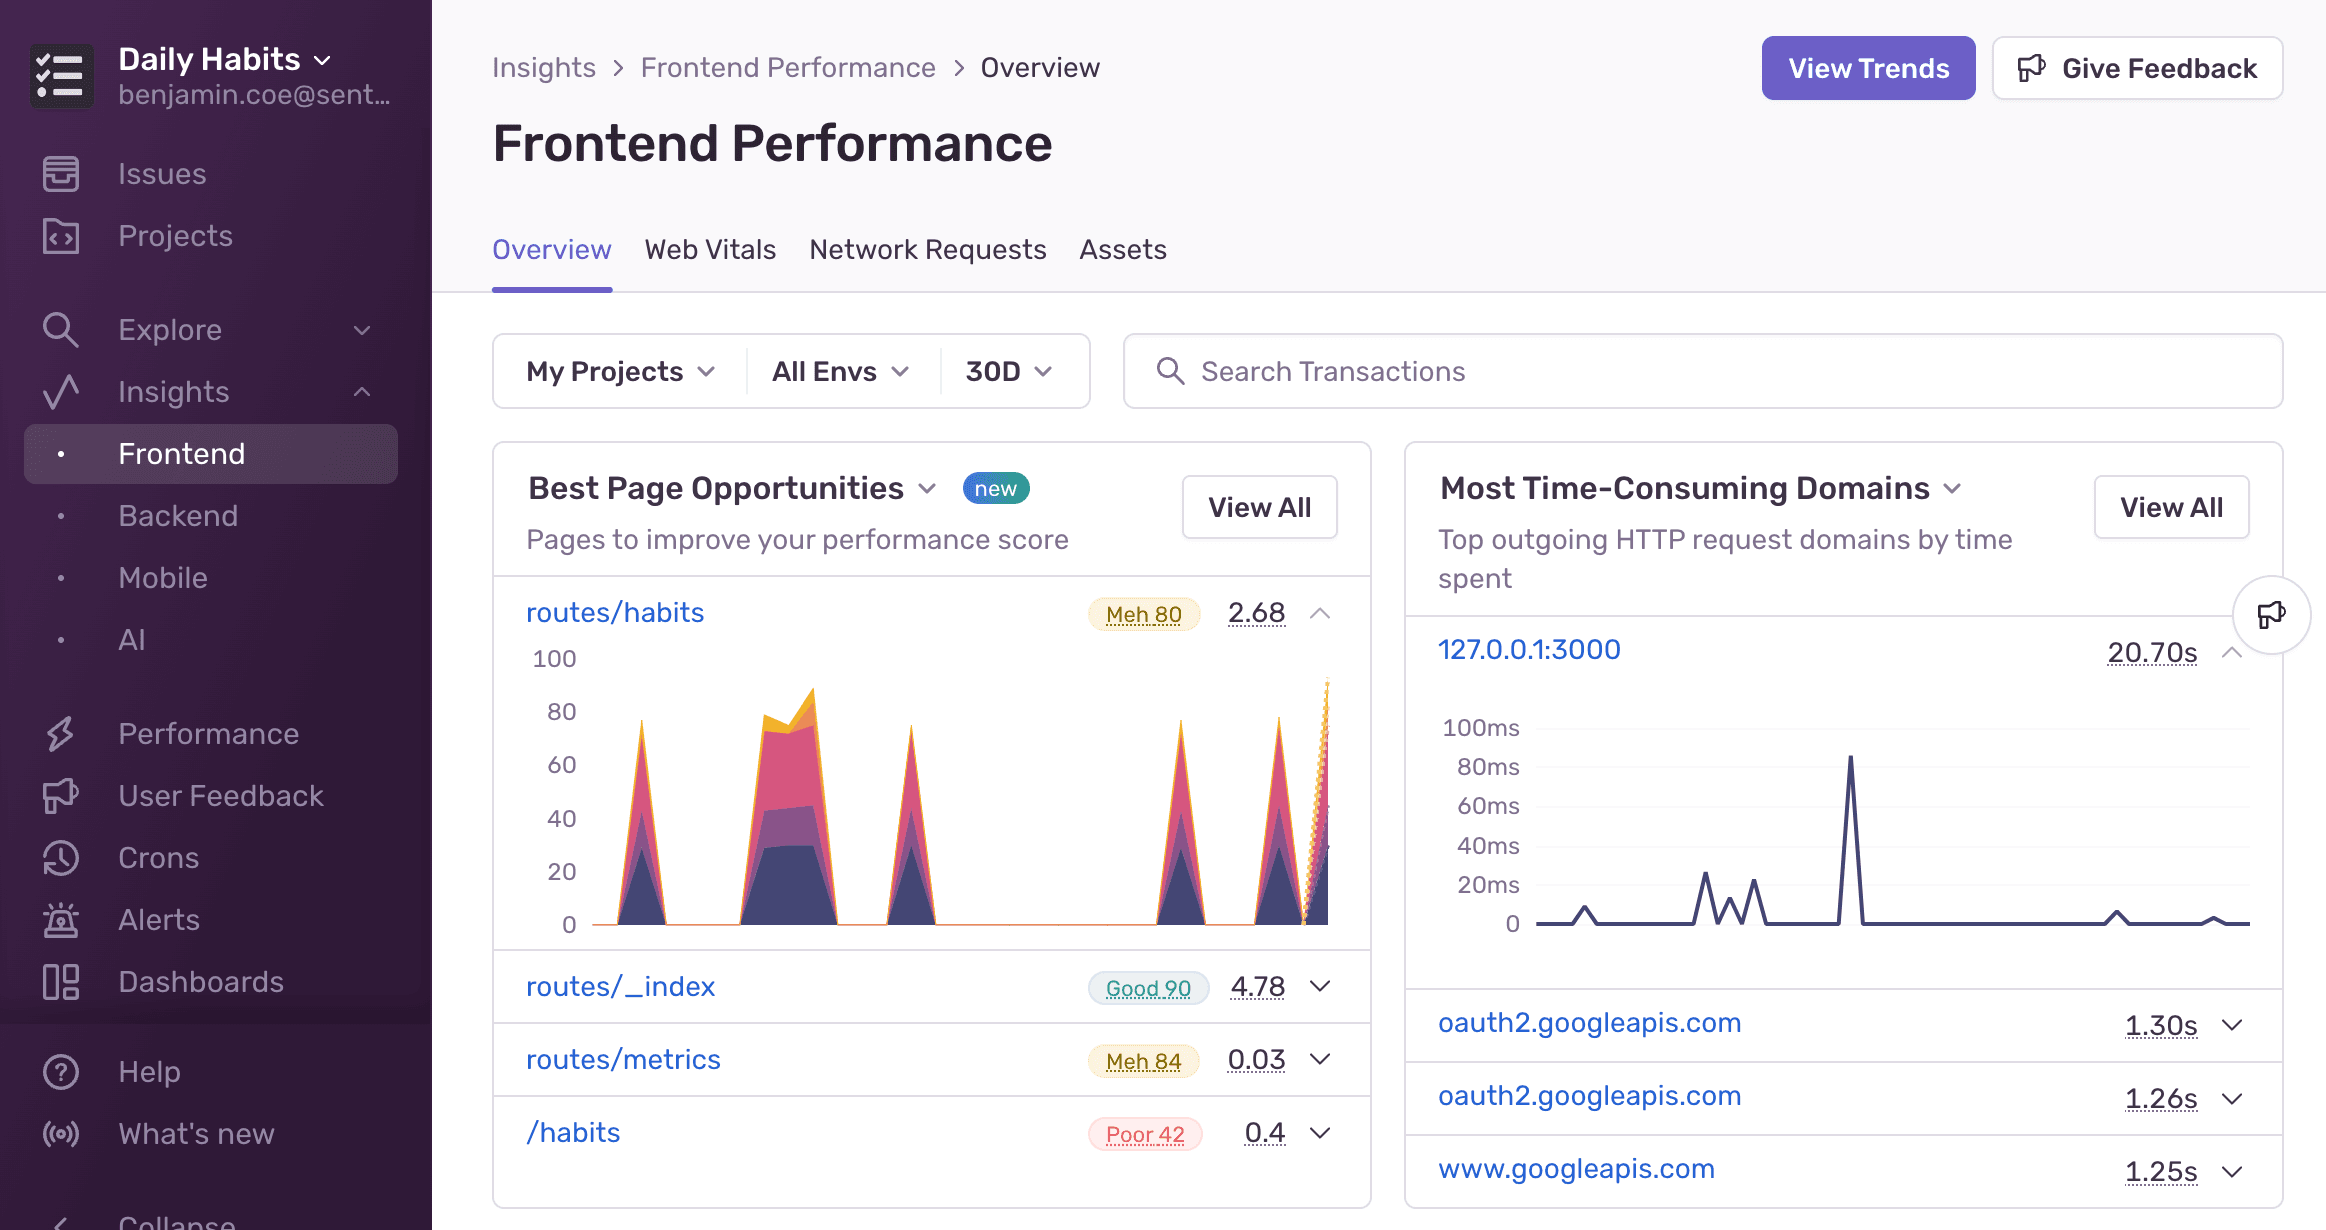The height and width of the screenshot is (1230, 2326).
Task: Open the Projects code-folder icon
Action: pos(61,236)
